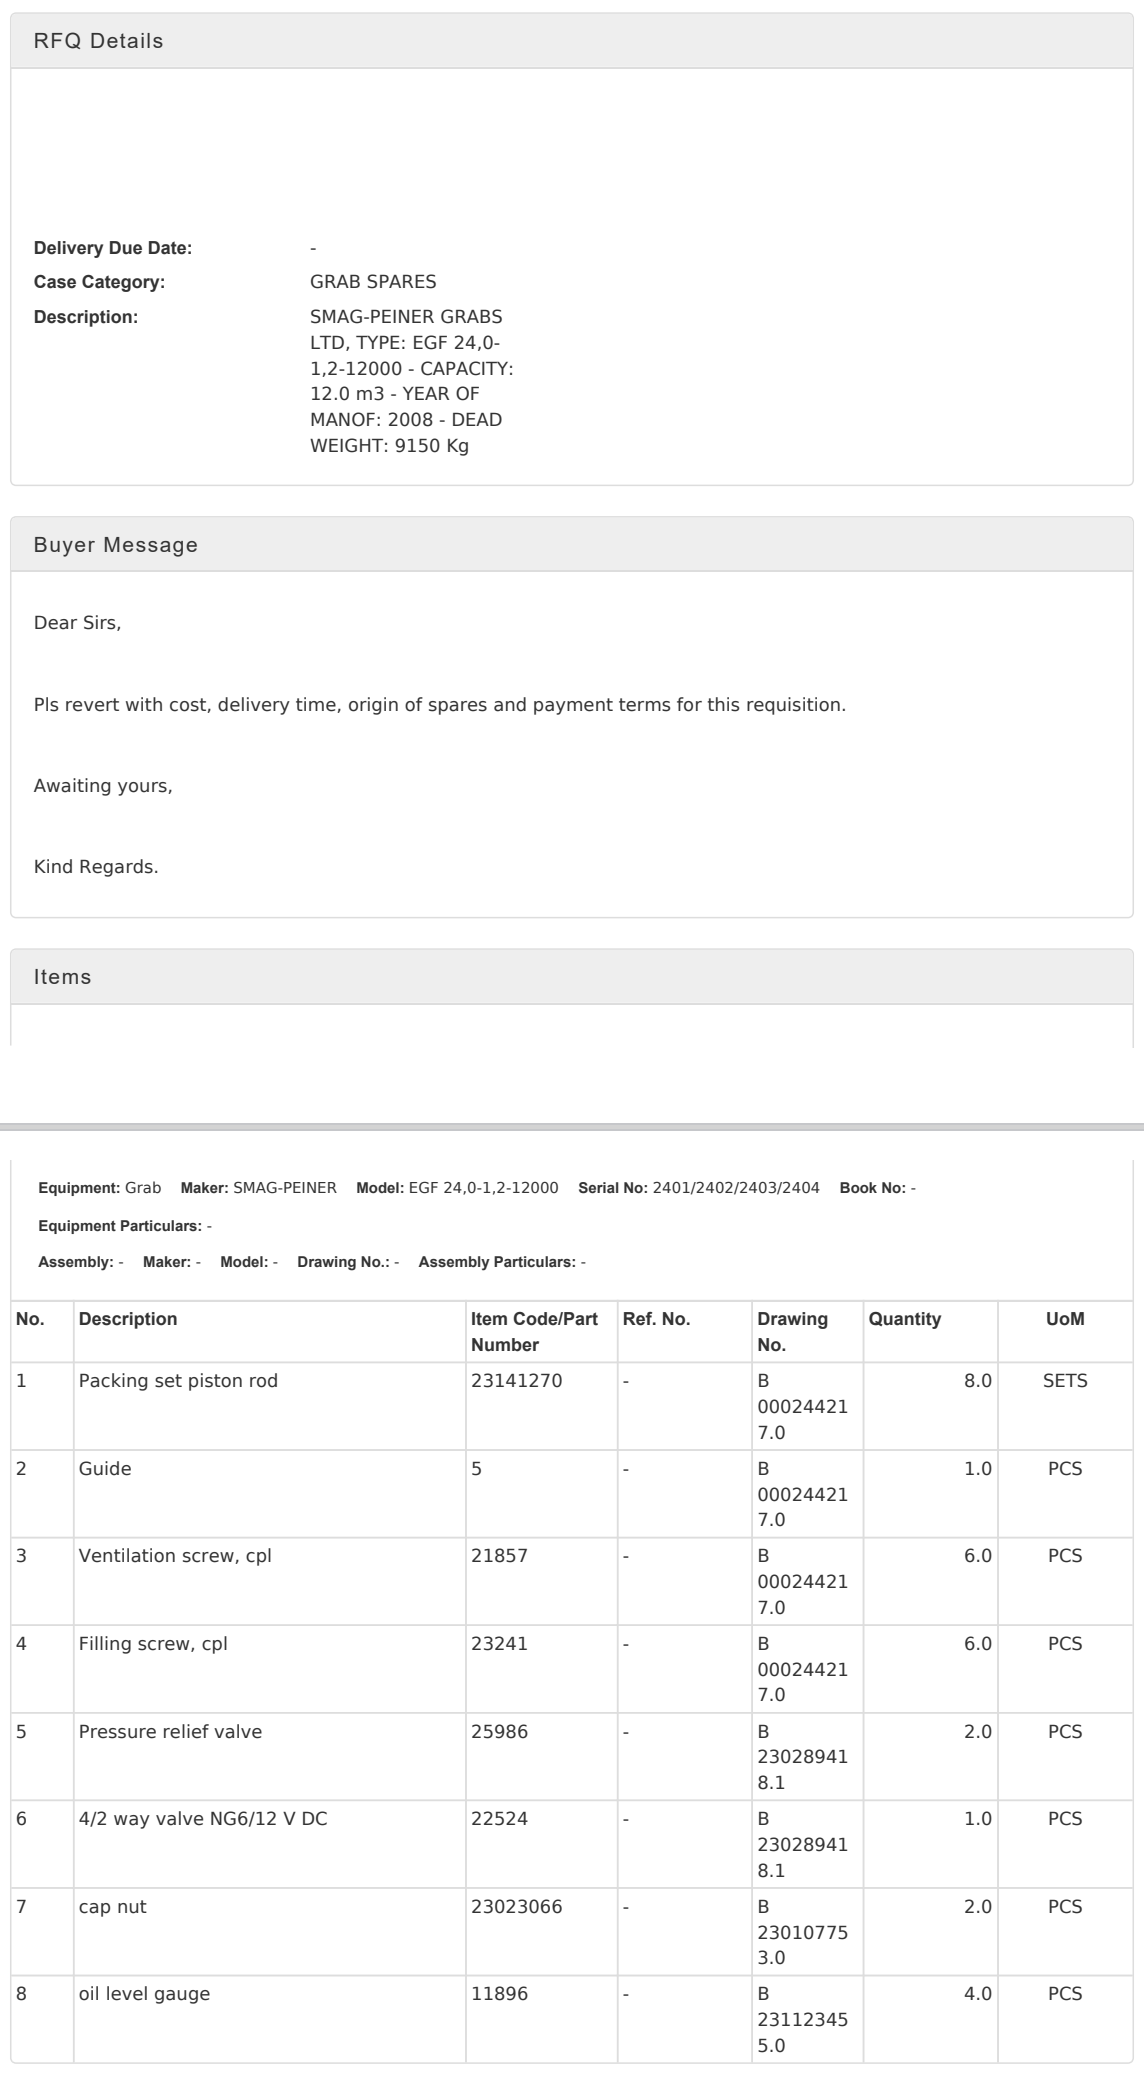Screen dimensions: 1144x2076
Task: Select the Pressure relief valve item
Action: 170,1731
